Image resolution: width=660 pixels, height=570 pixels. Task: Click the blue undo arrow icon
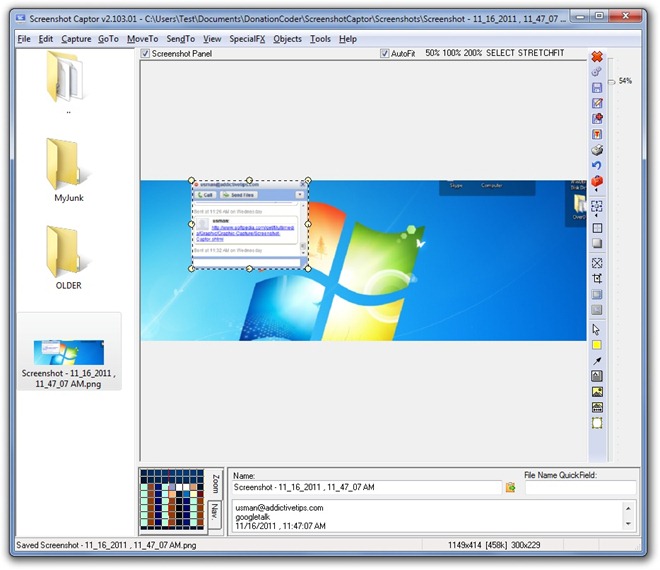pos(597,165)
